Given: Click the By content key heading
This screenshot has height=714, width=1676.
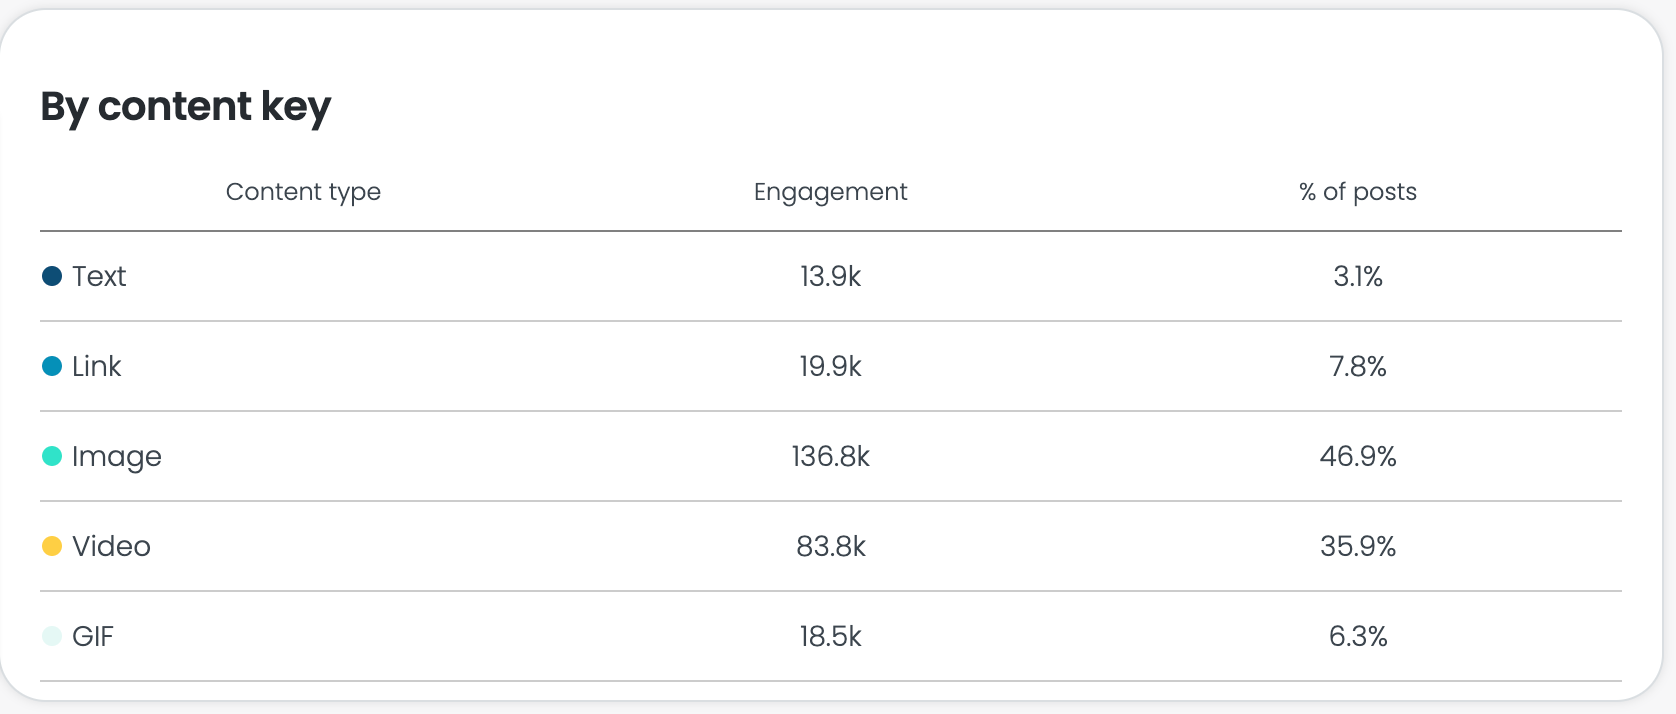Looking at the screenshot, I should 185,107.
